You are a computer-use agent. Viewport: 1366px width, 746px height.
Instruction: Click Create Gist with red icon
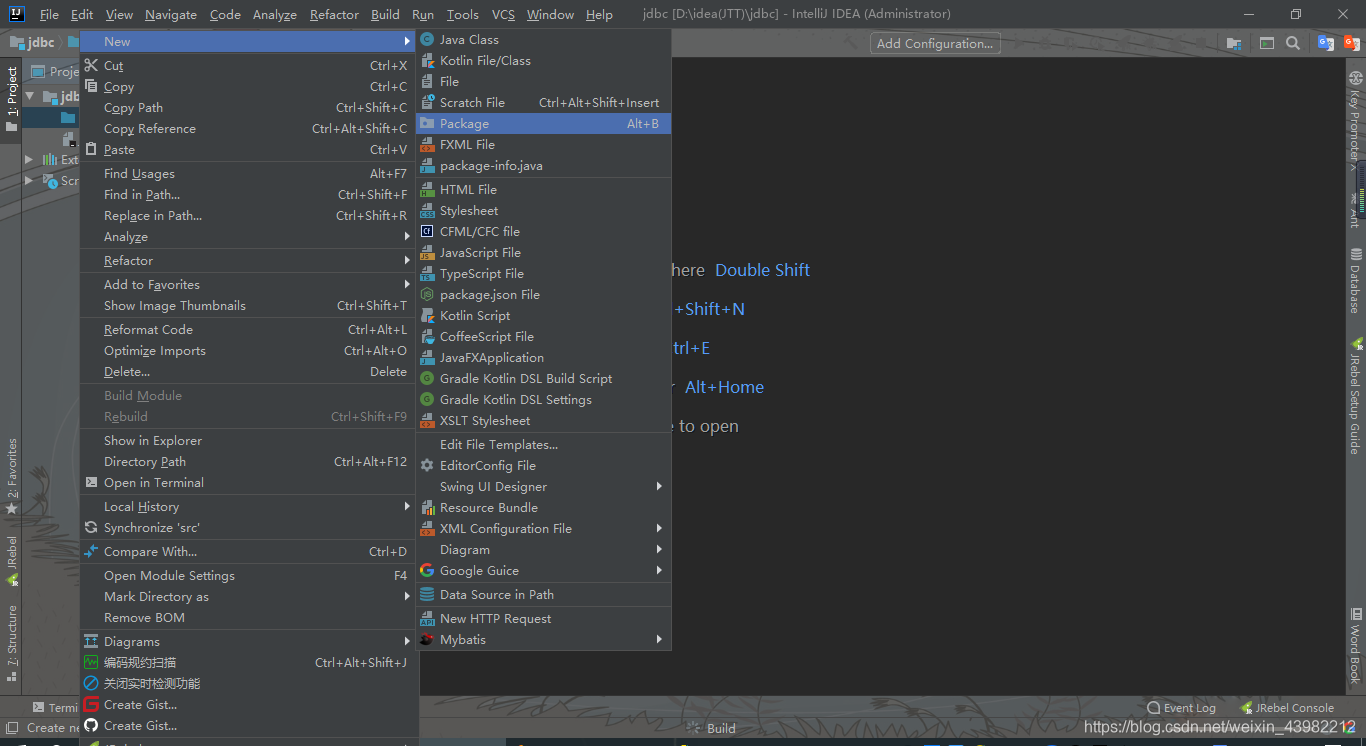click(x=249, y=704)
